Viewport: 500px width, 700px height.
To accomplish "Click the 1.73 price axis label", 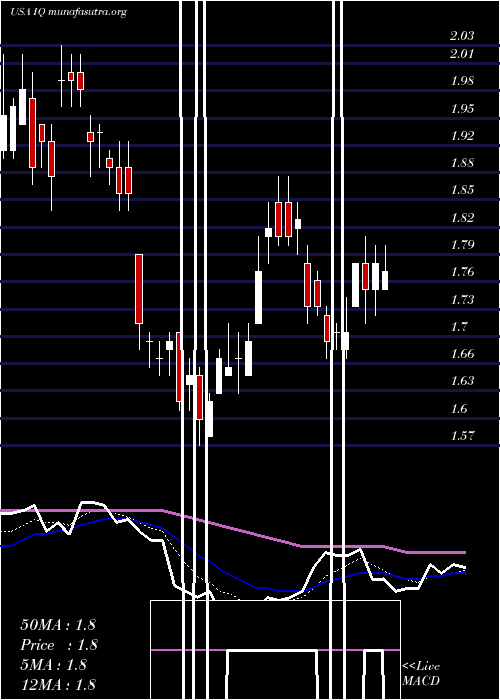I will coord(462,300).
